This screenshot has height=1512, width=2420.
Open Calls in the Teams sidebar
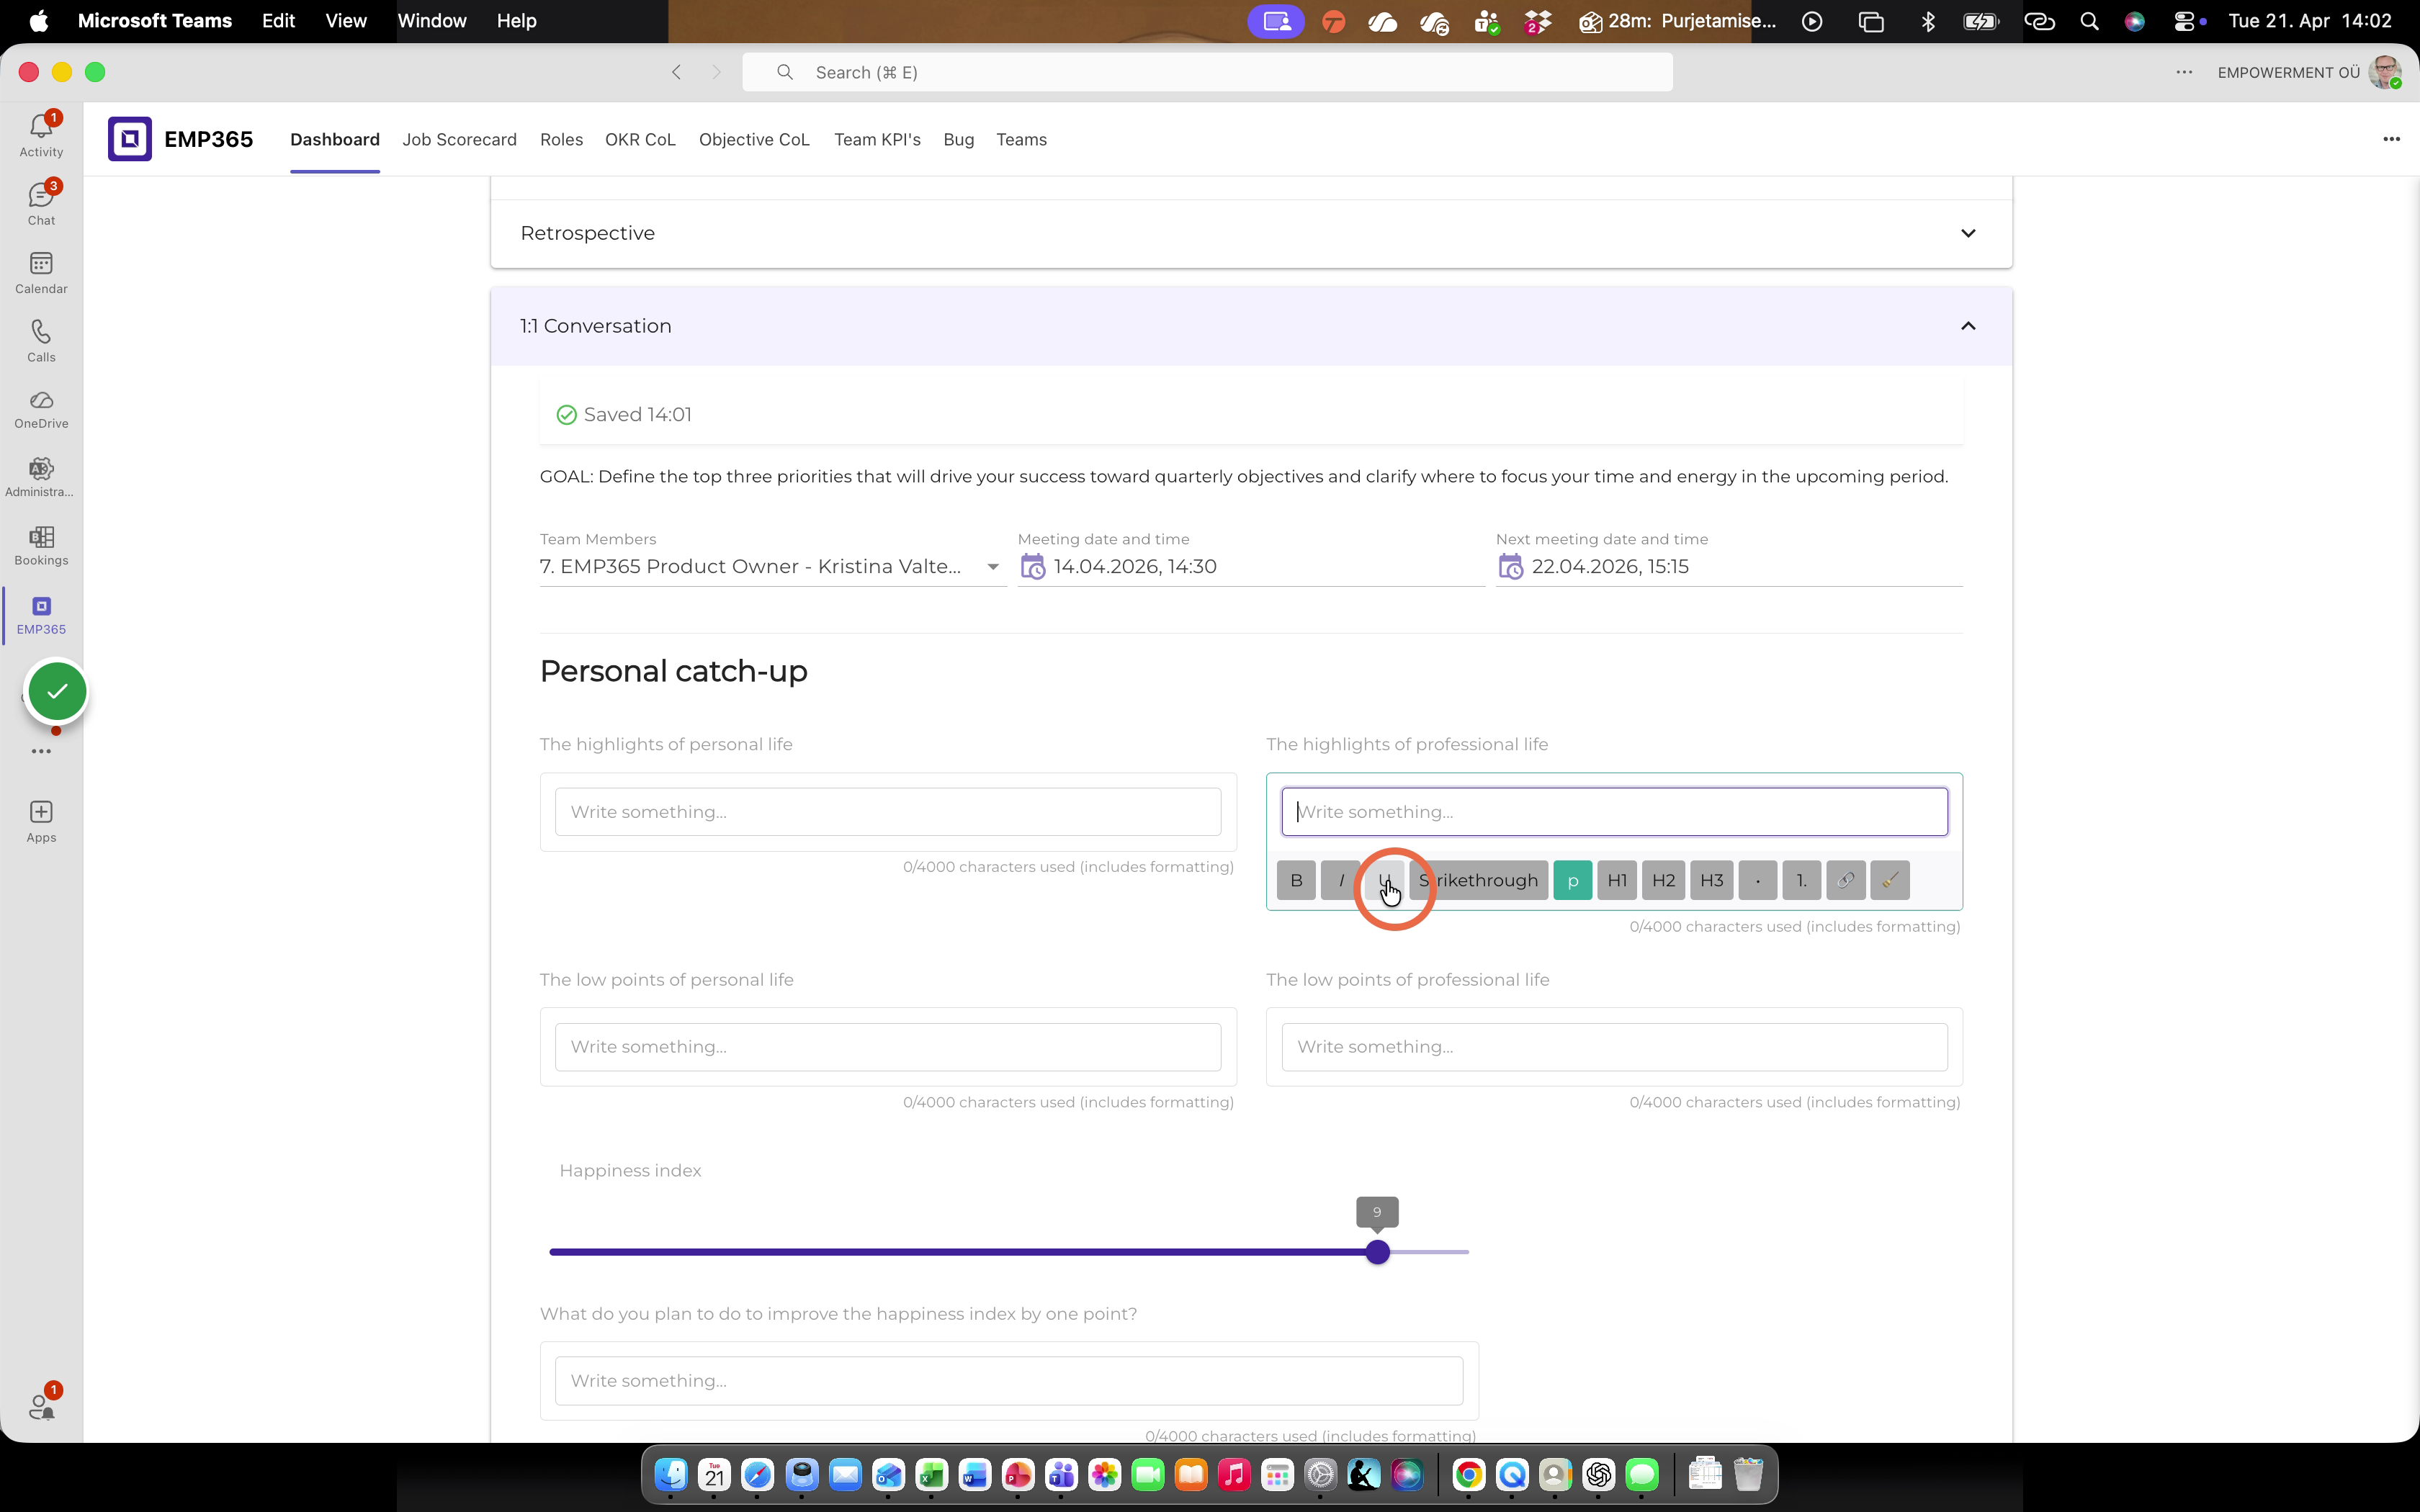click(x=41, y=340)
